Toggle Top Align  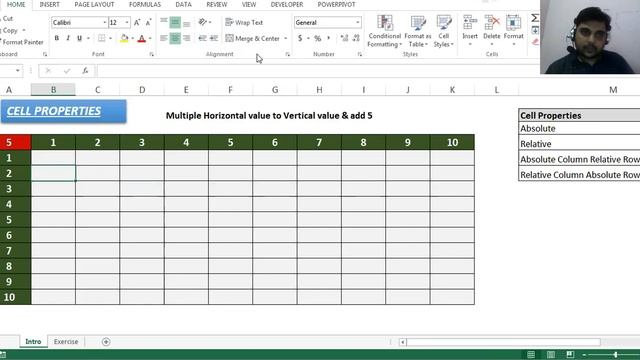point(164,22)
